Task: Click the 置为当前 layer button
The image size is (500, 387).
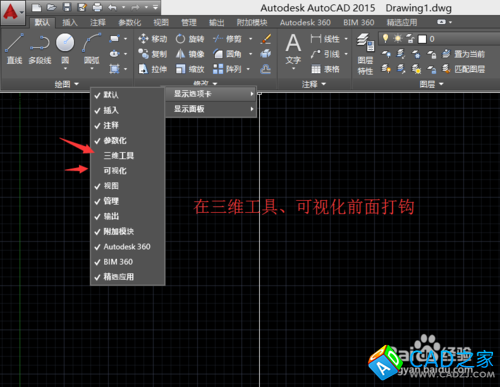Action: [x=464, y=54]
